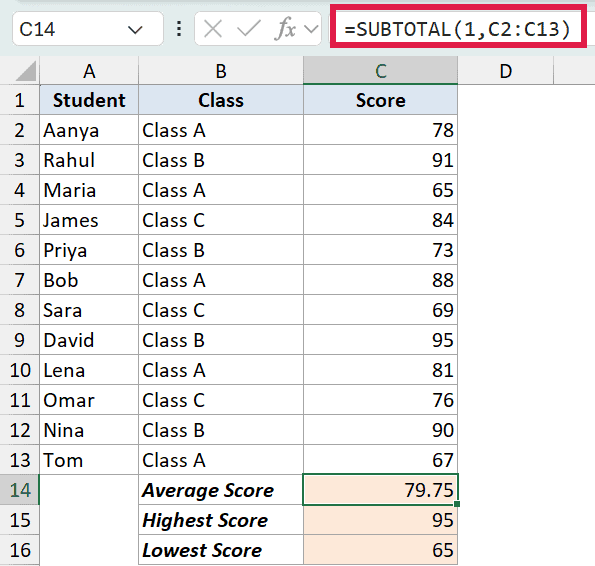Image resolution: width=595 pixels, height=566 pixels.
Task: Click the Average Score label cell
Action: pyautogui.click(x=221, y=490)
